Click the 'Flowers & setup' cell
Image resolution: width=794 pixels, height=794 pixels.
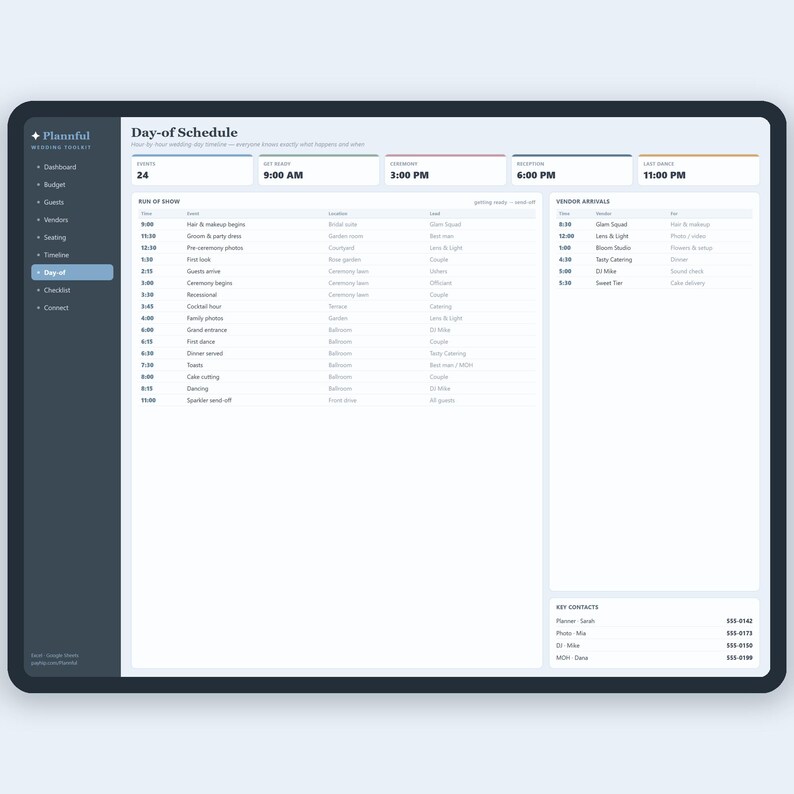click(691, 248)
